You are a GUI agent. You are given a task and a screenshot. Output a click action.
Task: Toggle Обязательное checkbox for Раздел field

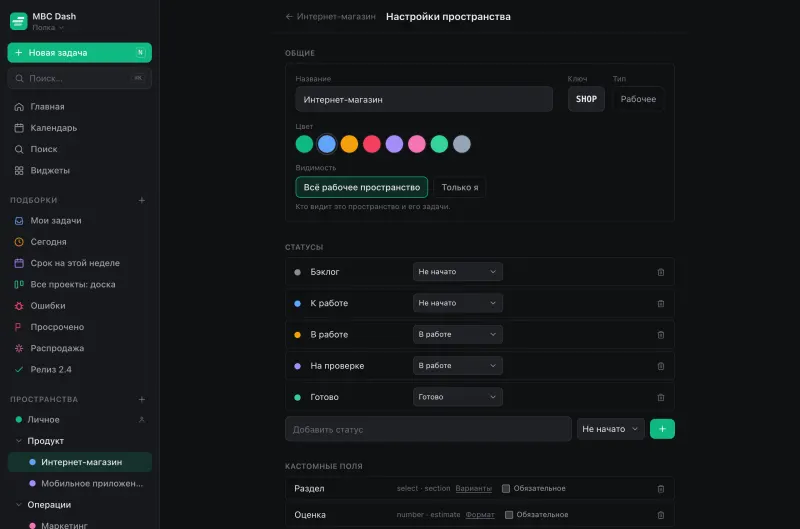coord(506,489)
